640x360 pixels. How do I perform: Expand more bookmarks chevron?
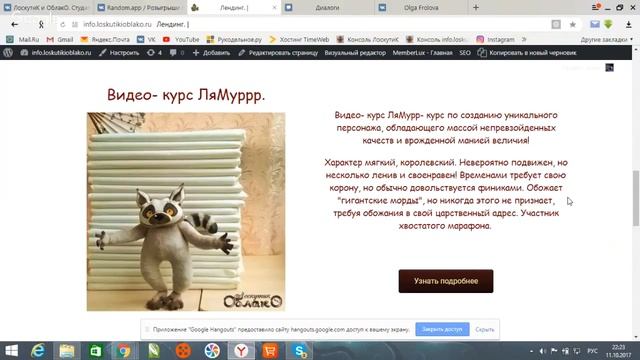coord(524,40)
